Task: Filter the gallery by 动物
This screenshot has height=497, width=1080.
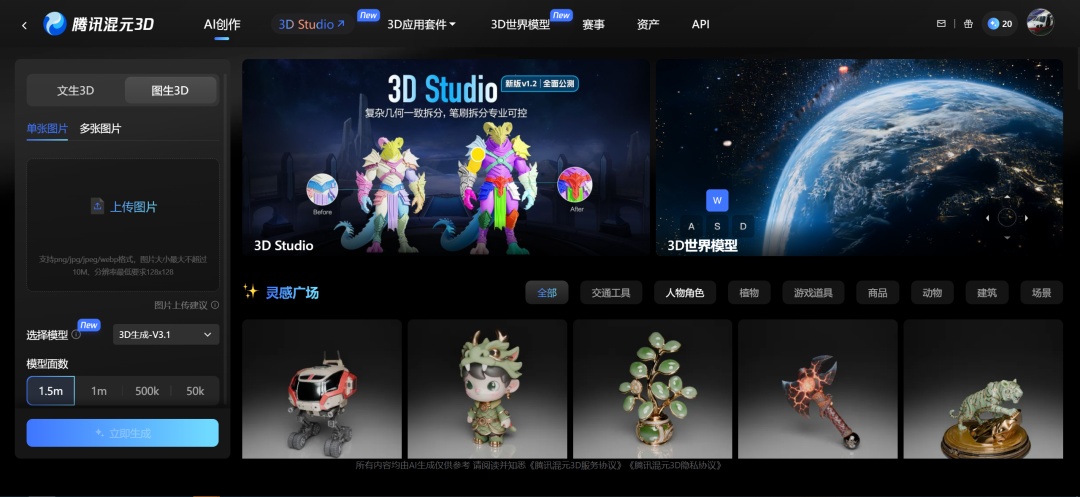Action: [x=932, y=293]
